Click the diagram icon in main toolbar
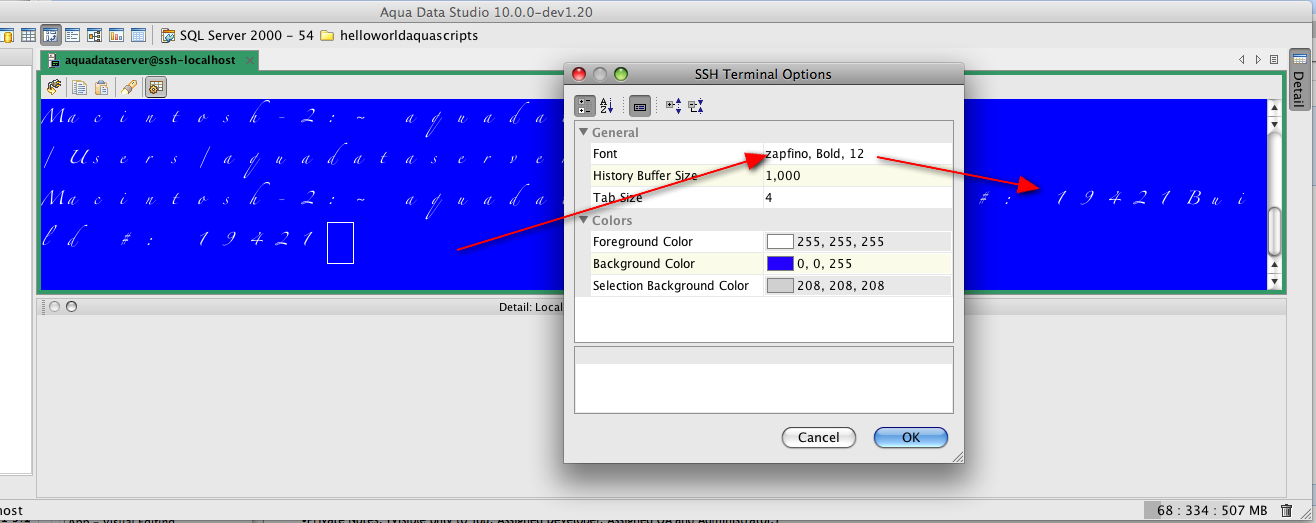 click(93, 35)
